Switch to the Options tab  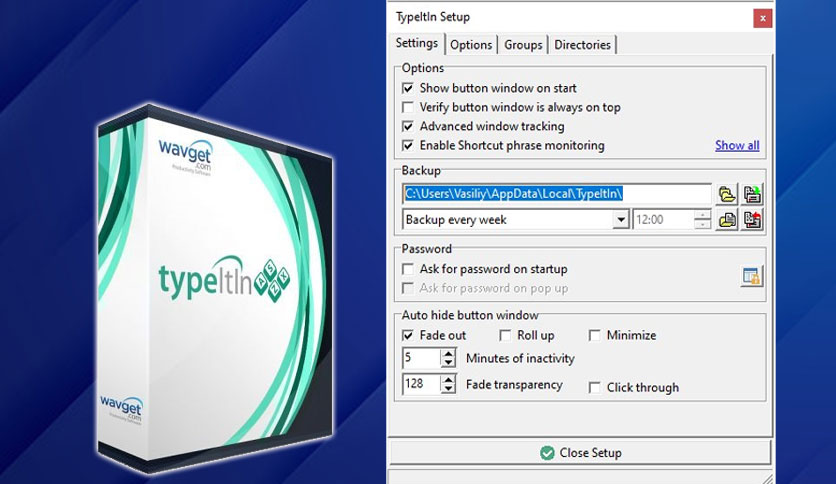(x=471, y=45)
